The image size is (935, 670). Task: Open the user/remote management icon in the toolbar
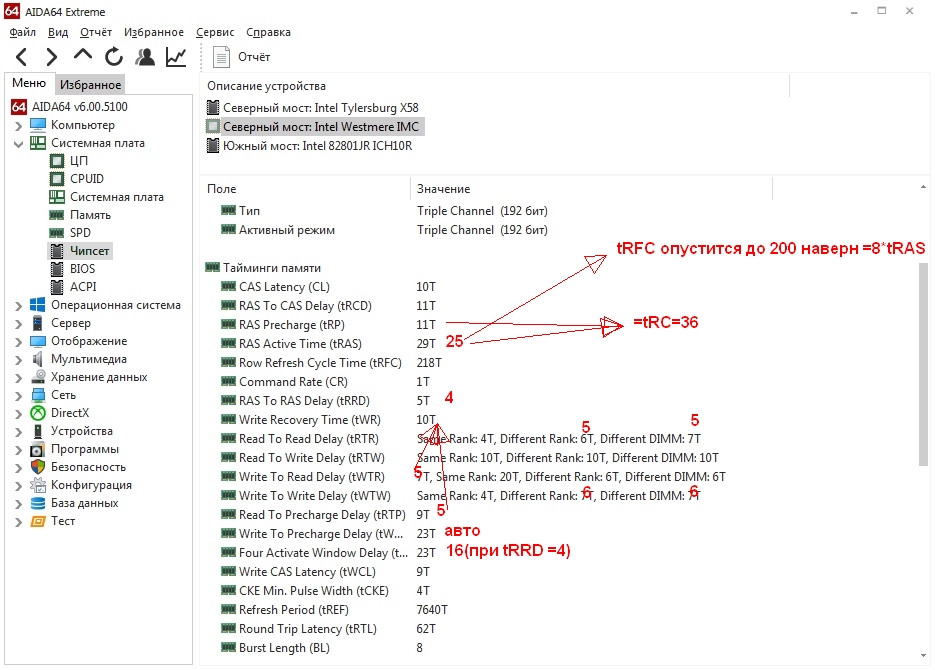tap(145, 57)
